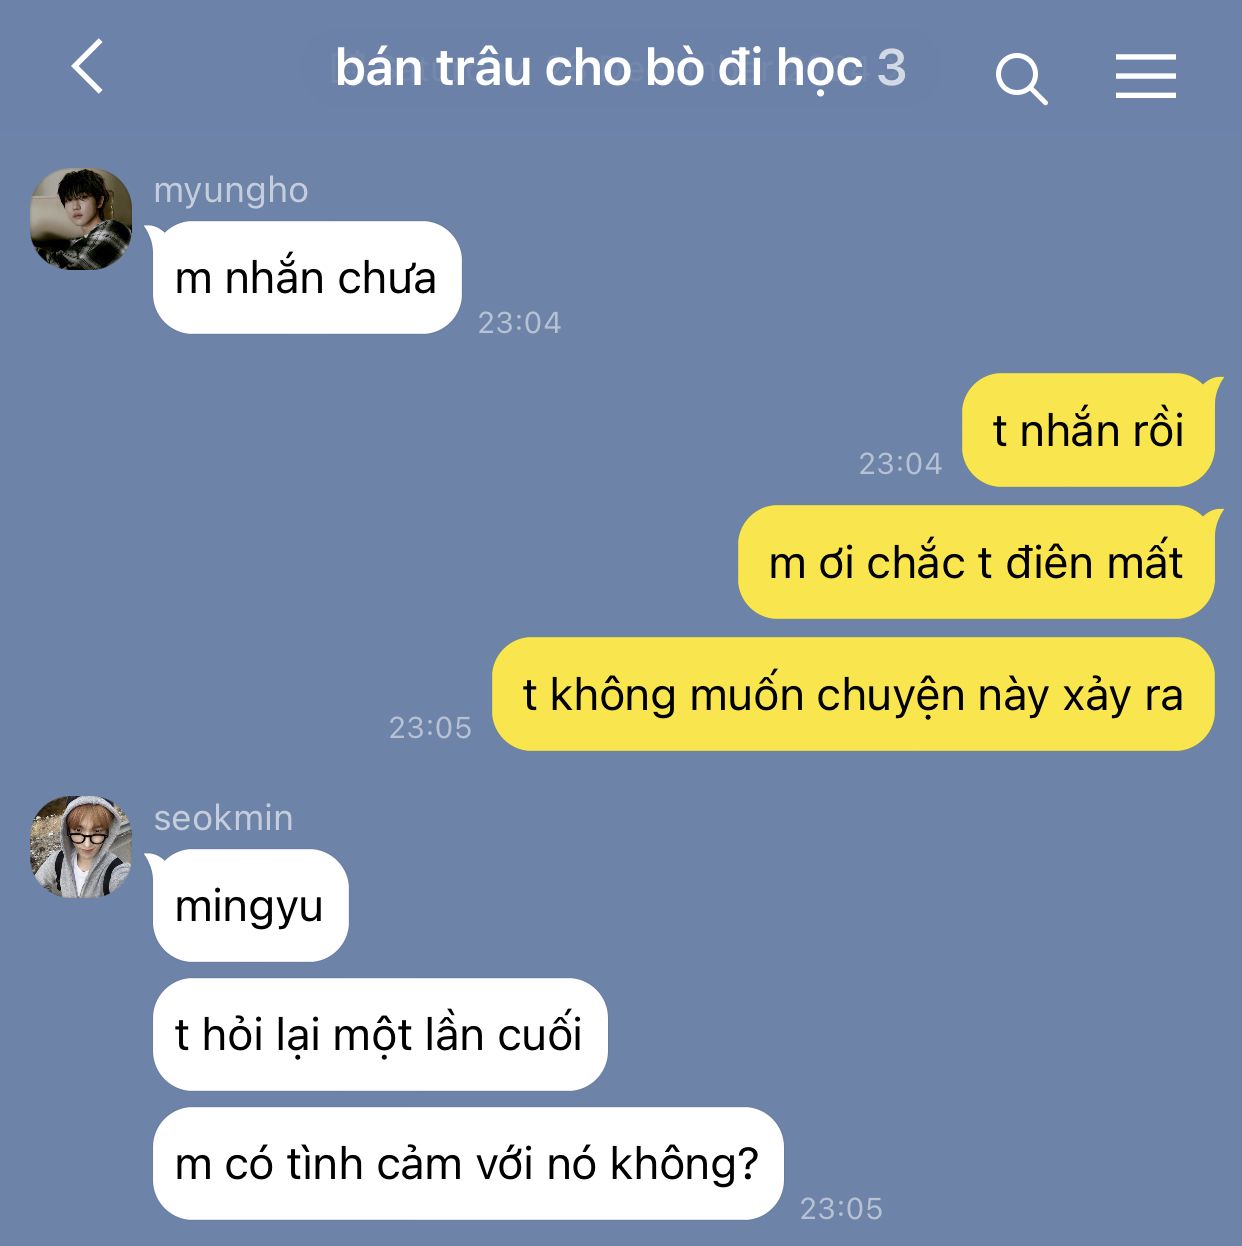Select the 'mingyu' message bubble

250,906
